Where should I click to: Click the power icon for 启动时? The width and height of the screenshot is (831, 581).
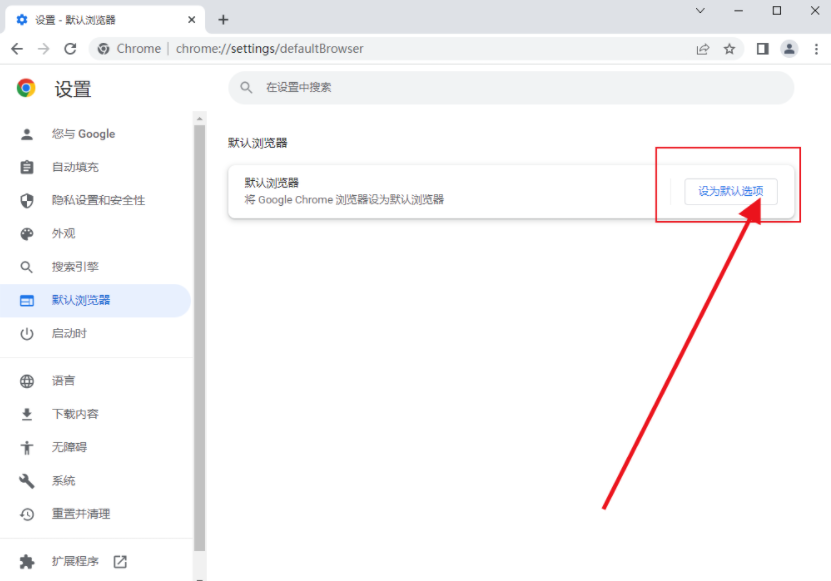coord(26,333)
